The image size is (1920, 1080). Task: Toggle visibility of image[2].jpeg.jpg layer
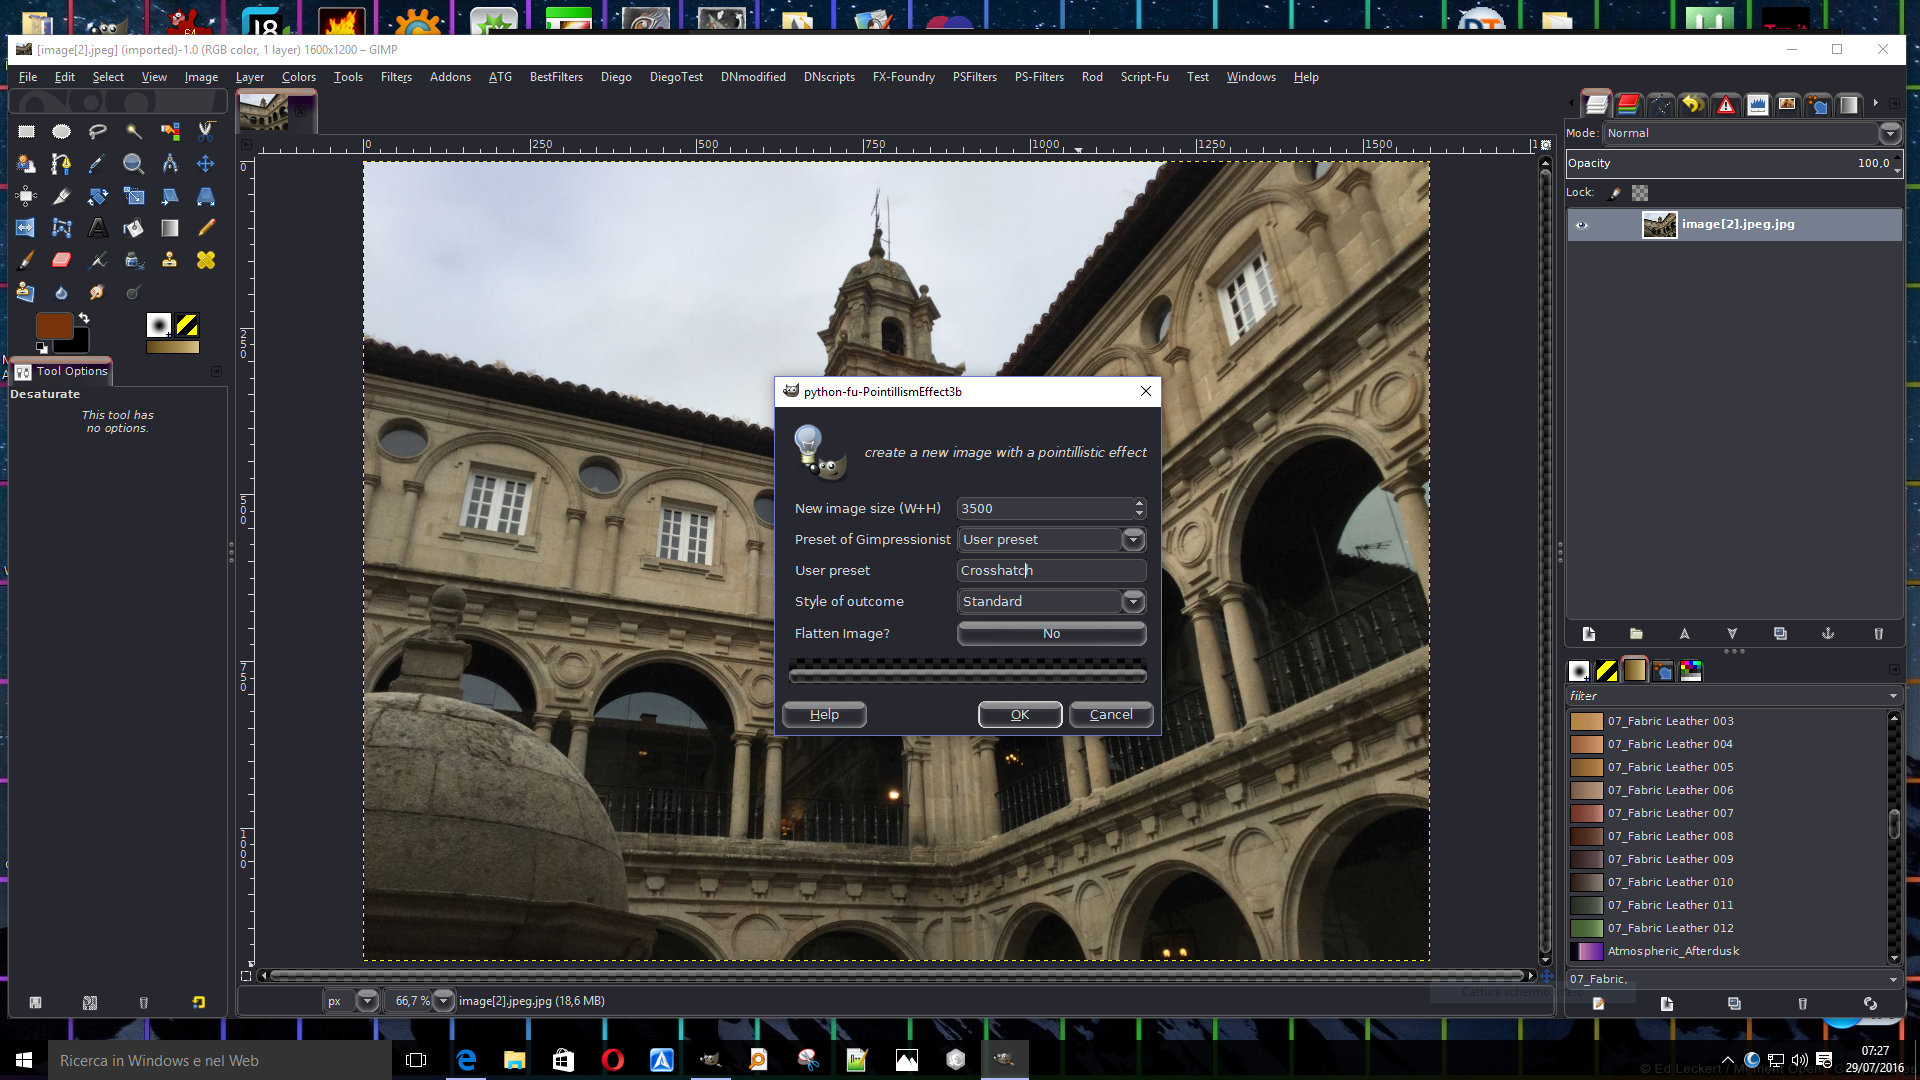click(1582, 225)
